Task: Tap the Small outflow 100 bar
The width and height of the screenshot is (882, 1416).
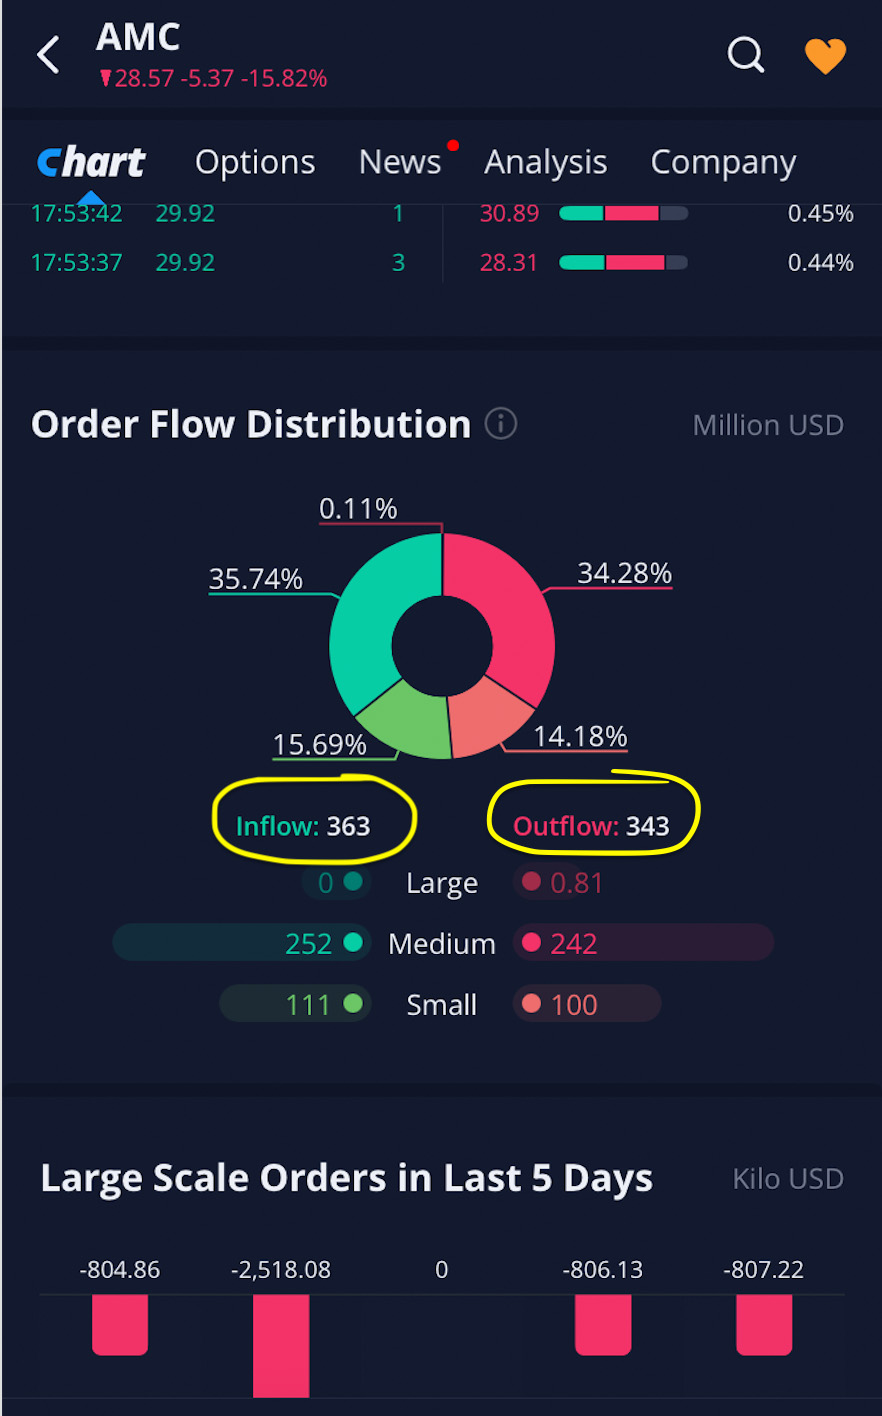Action: [x=586, y=1004]
